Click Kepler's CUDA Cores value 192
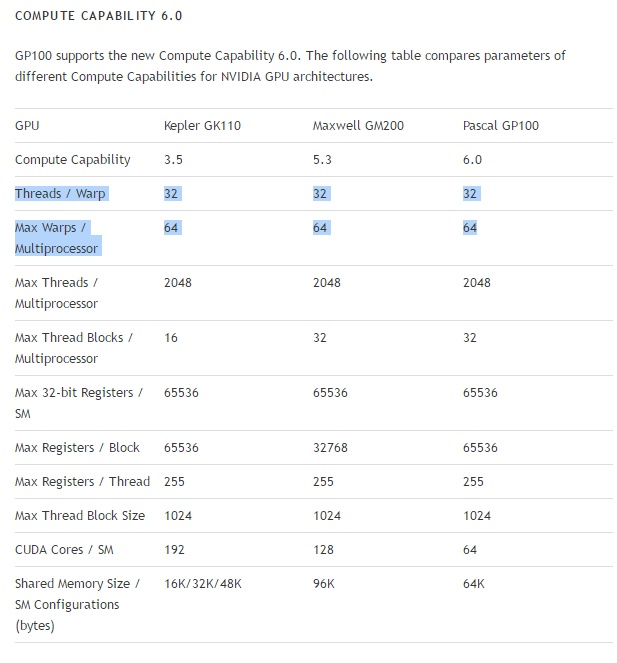This screenshot has height=663, width=617. point(174,550)
